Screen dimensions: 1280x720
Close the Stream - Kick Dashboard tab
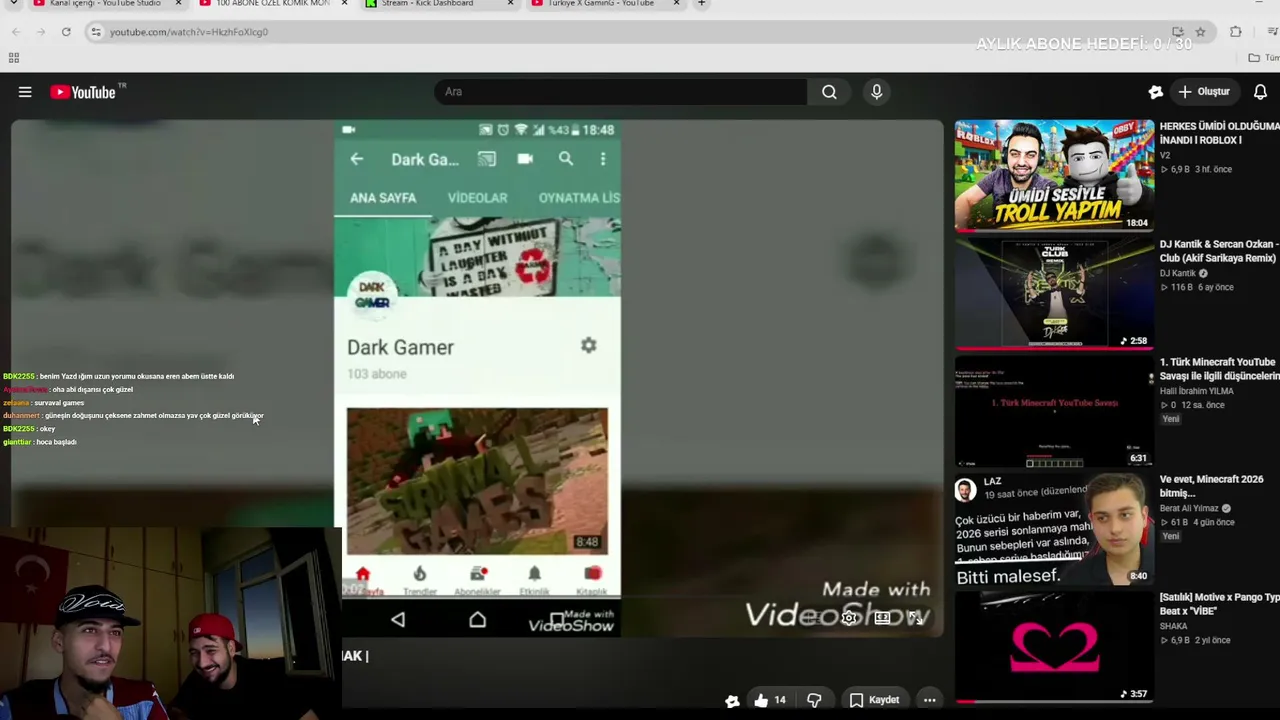point(510,4)
